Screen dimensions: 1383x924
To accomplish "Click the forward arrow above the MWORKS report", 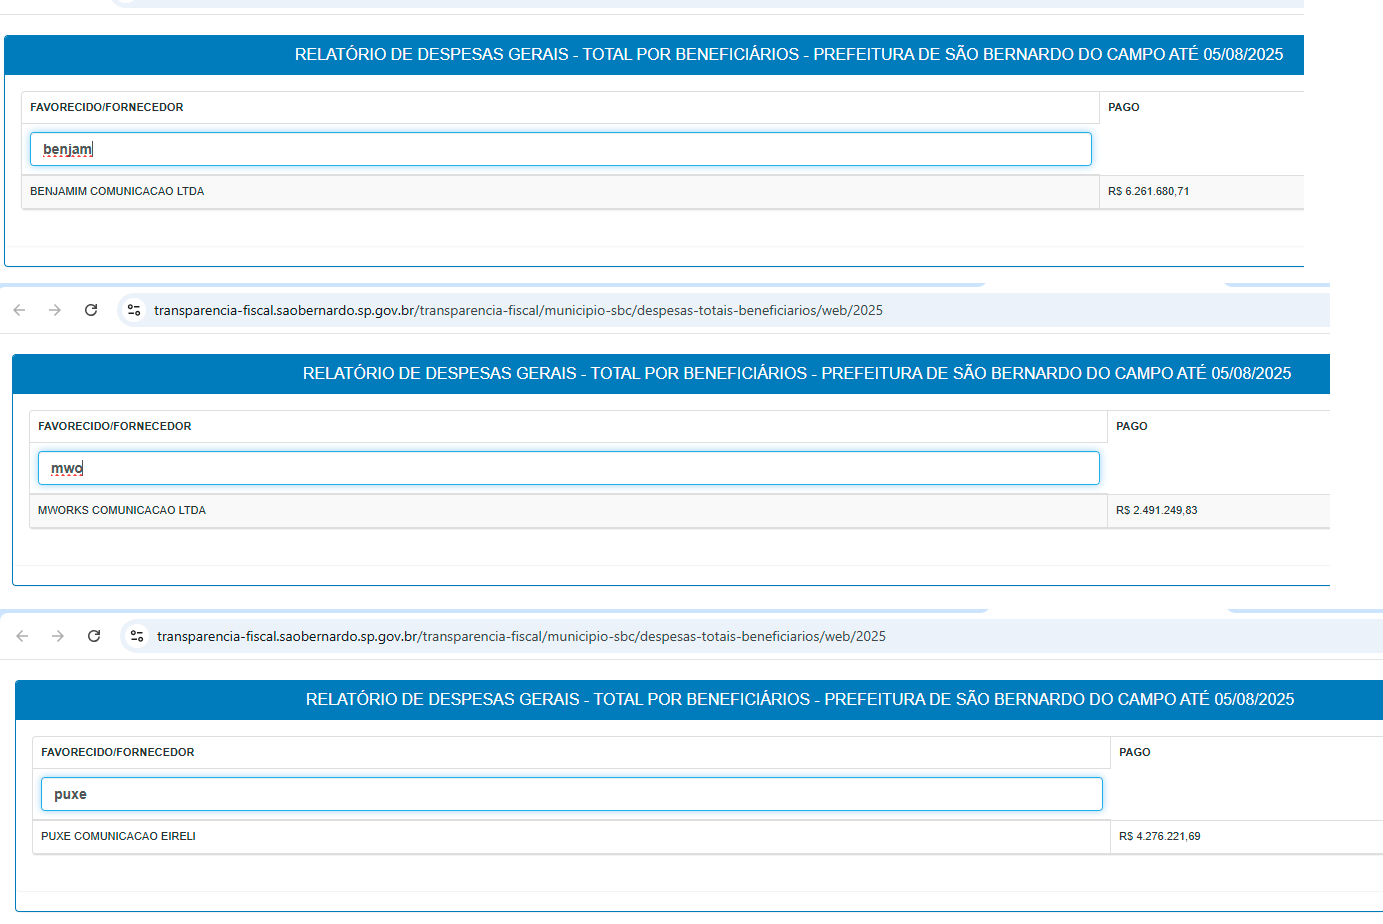I will click(x=55, y=310).
